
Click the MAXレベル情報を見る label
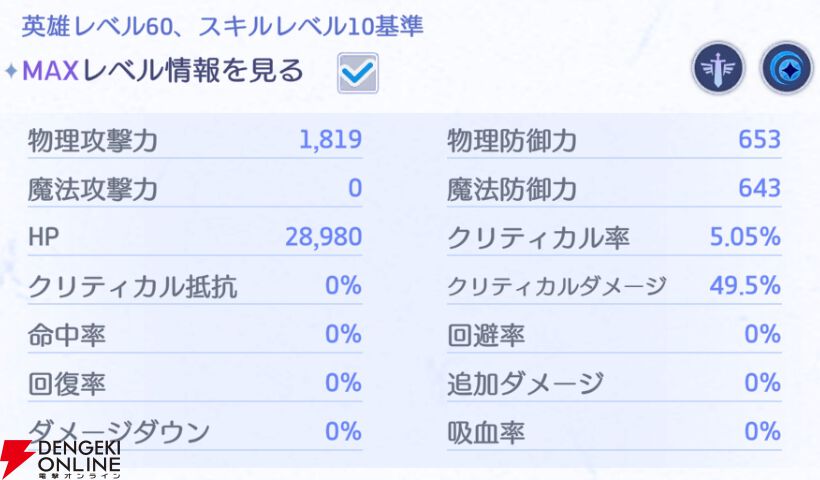[163, 71]
